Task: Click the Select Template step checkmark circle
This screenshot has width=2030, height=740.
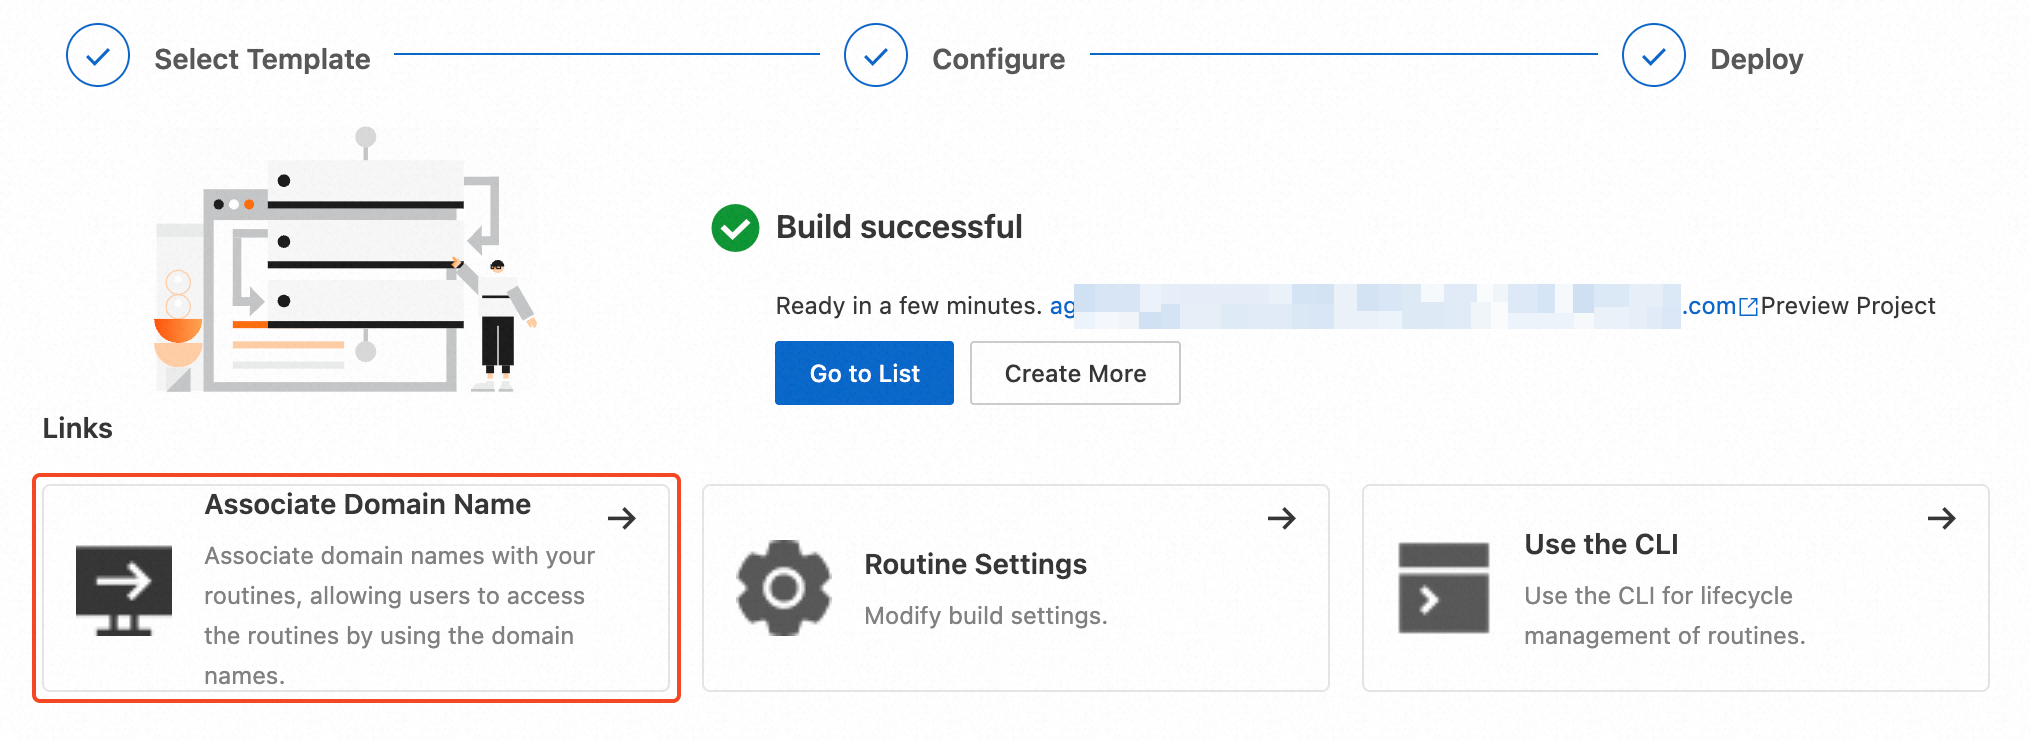Action: click(x=98, y=56)
